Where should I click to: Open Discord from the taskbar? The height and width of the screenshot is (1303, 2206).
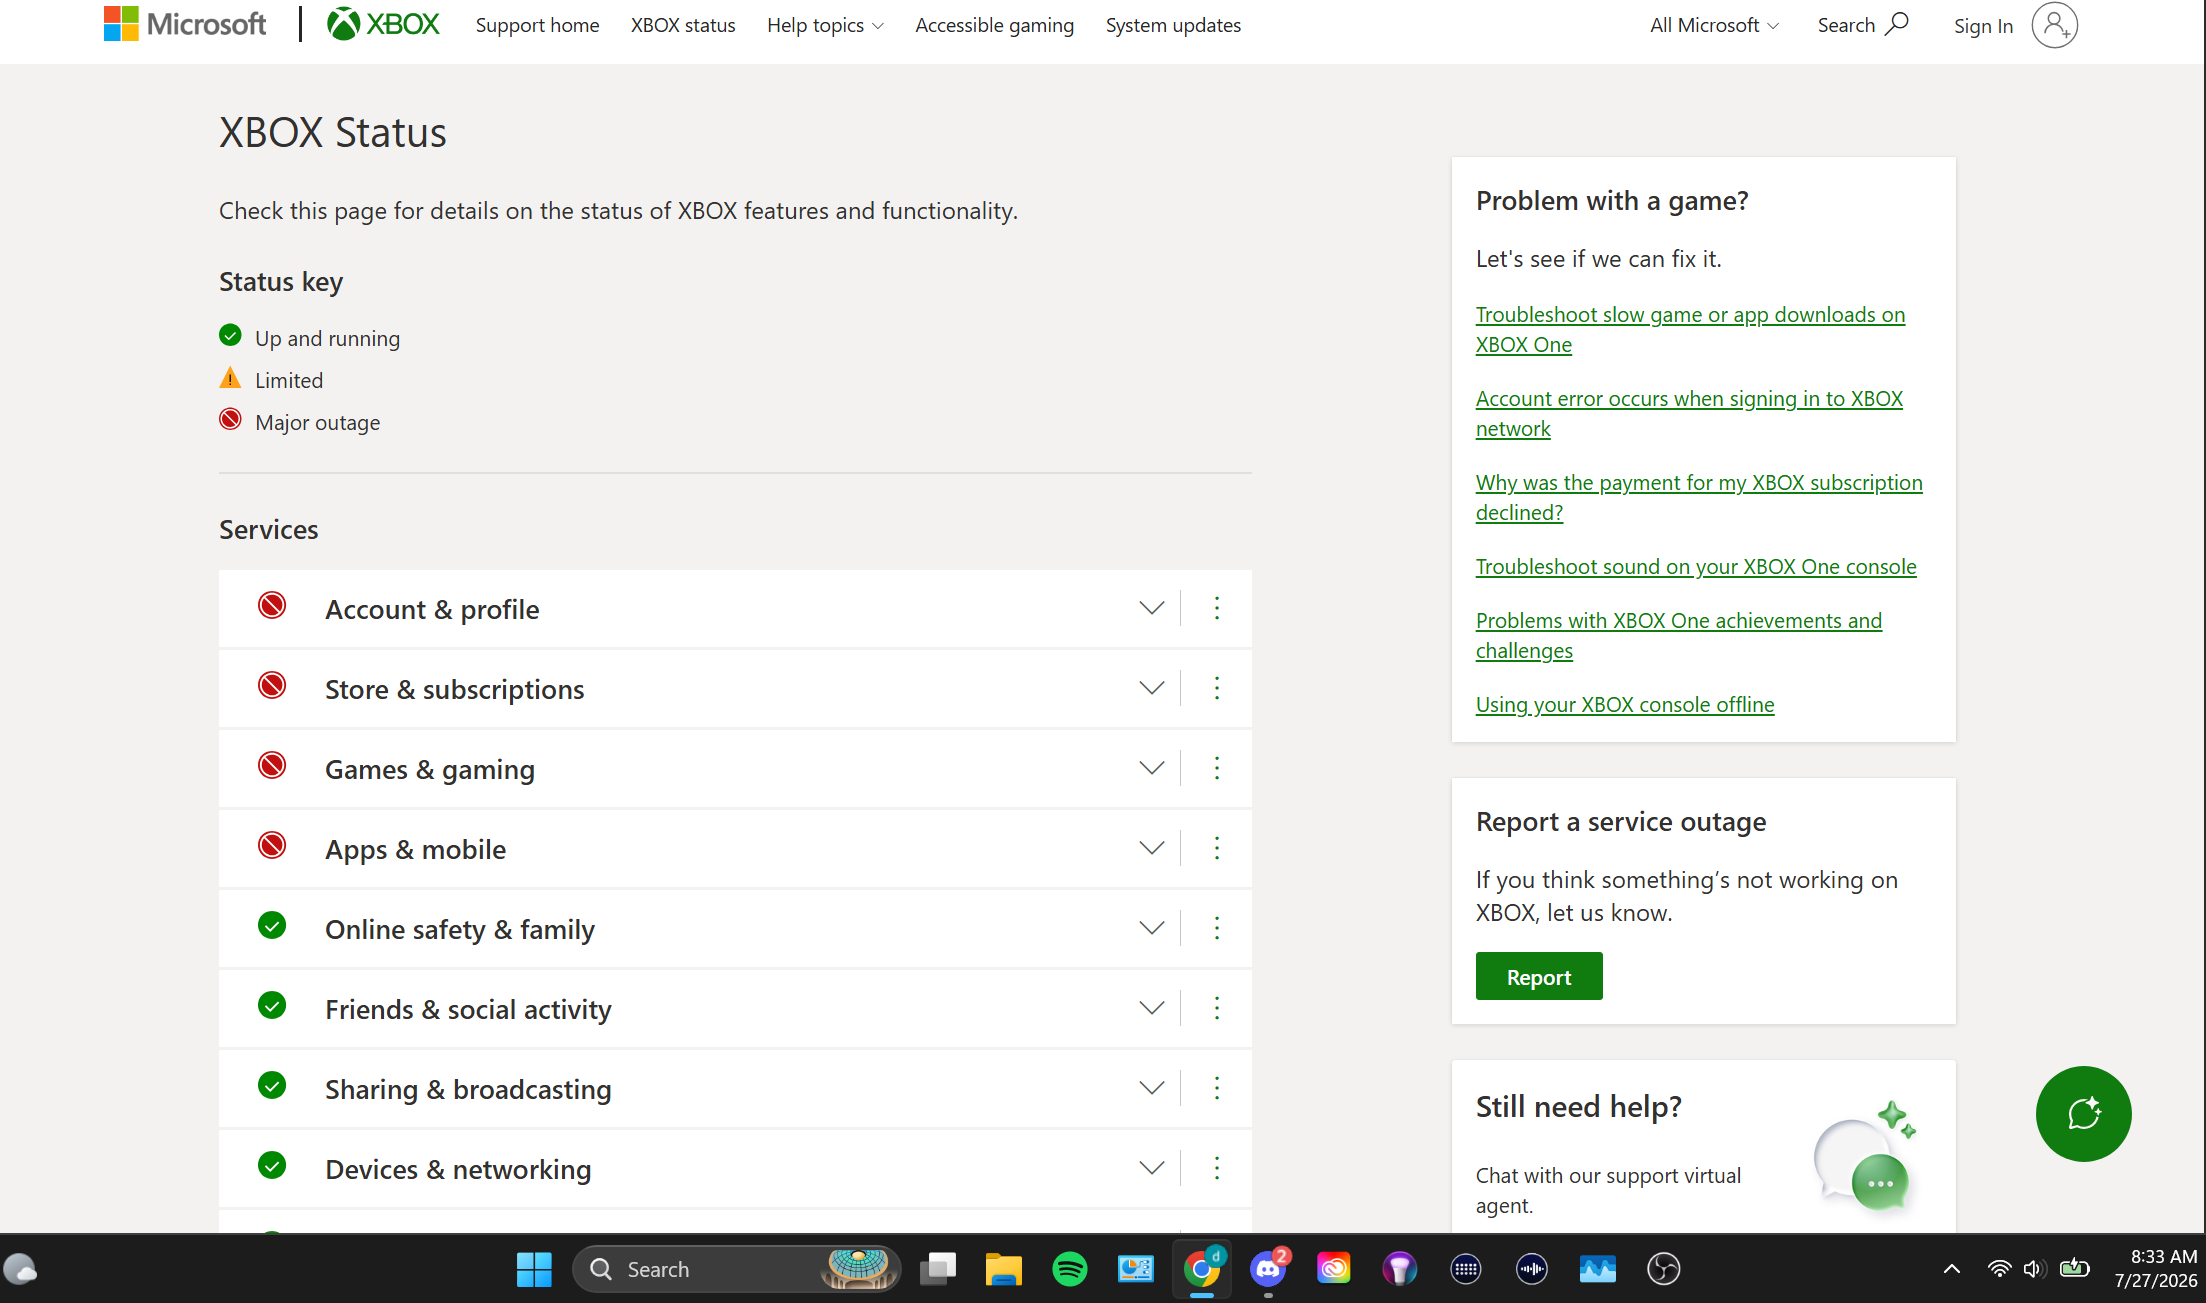point(1268,1270)
